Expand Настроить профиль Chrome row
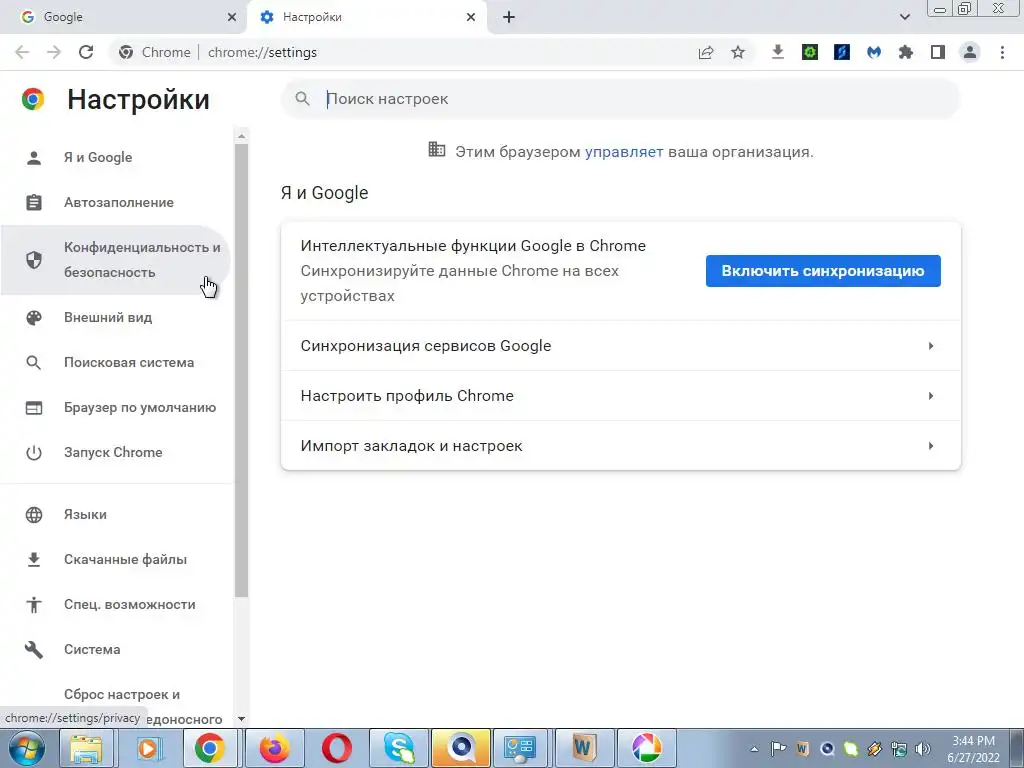Viewport: 1024px width, 768px height. (x=620, y=396)
